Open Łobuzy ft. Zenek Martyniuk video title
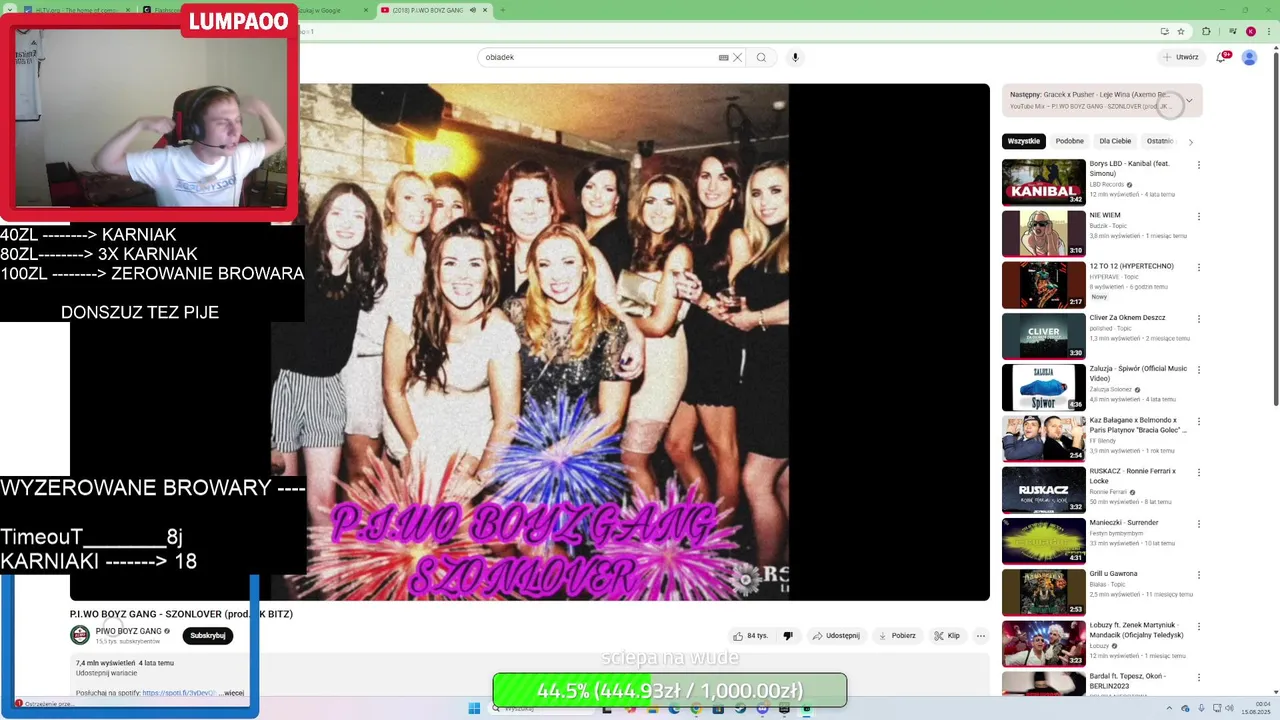Screen dimensions: 1280x720 (x=1137, y=630)
